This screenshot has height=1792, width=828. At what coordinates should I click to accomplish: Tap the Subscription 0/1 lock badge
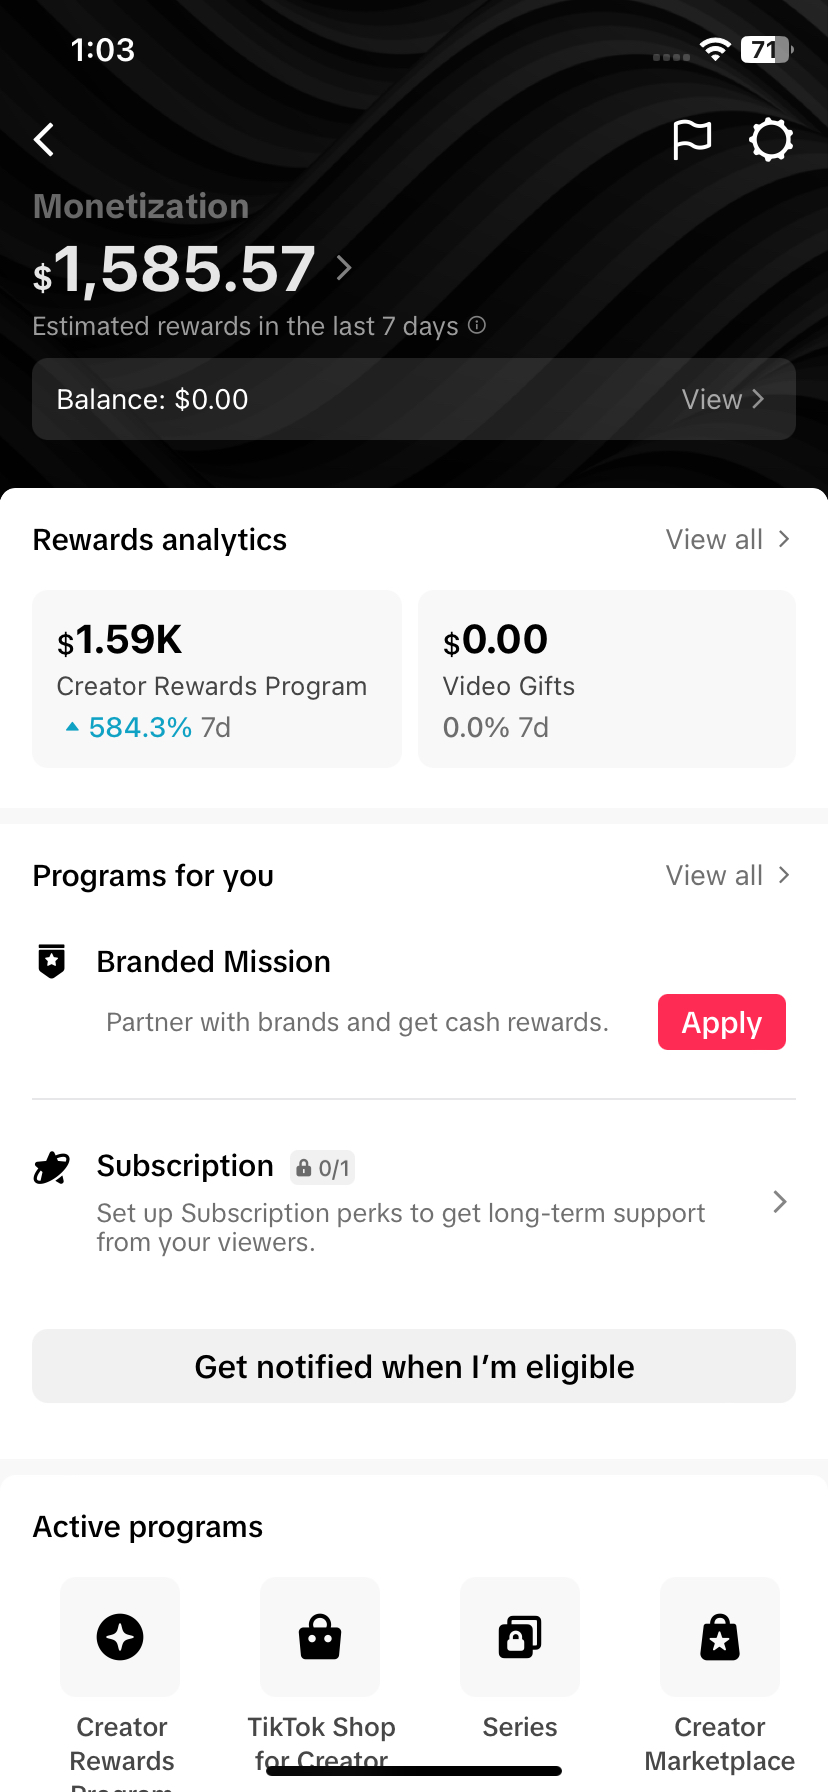(x=323, y=1168)
